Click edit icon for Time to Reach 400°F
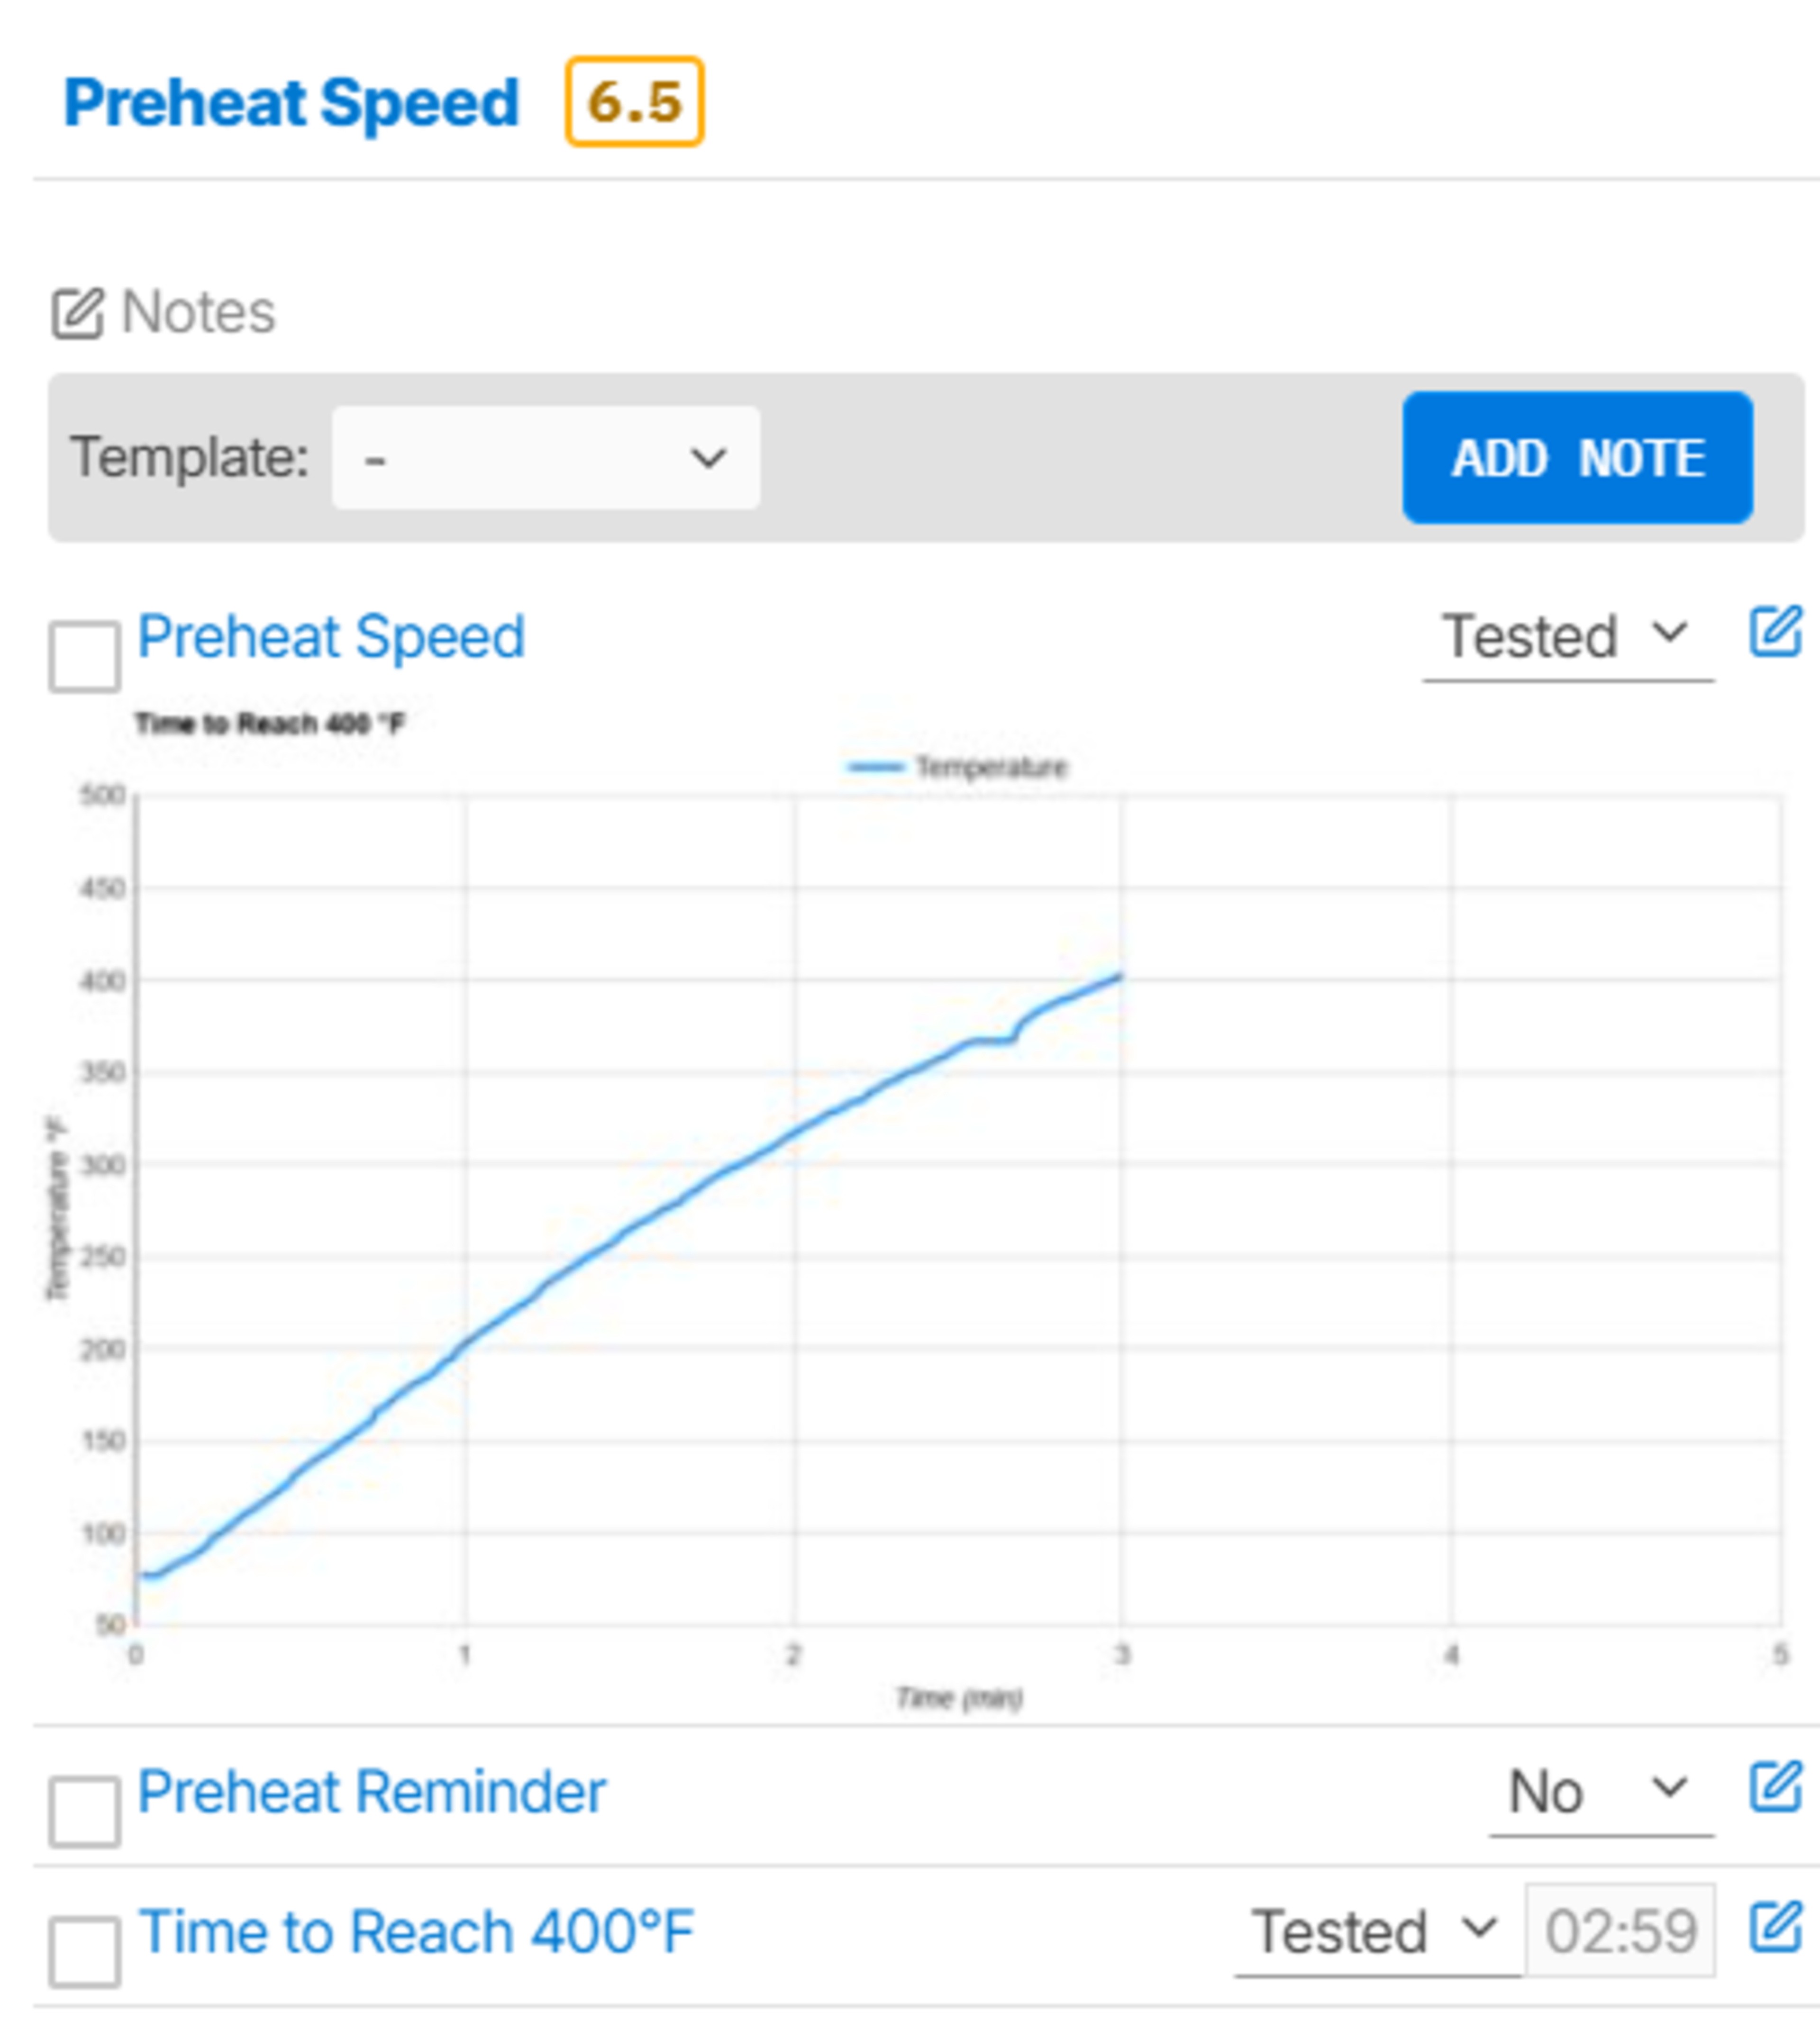1820x2030 pixels. (x=1774, y=1928)
